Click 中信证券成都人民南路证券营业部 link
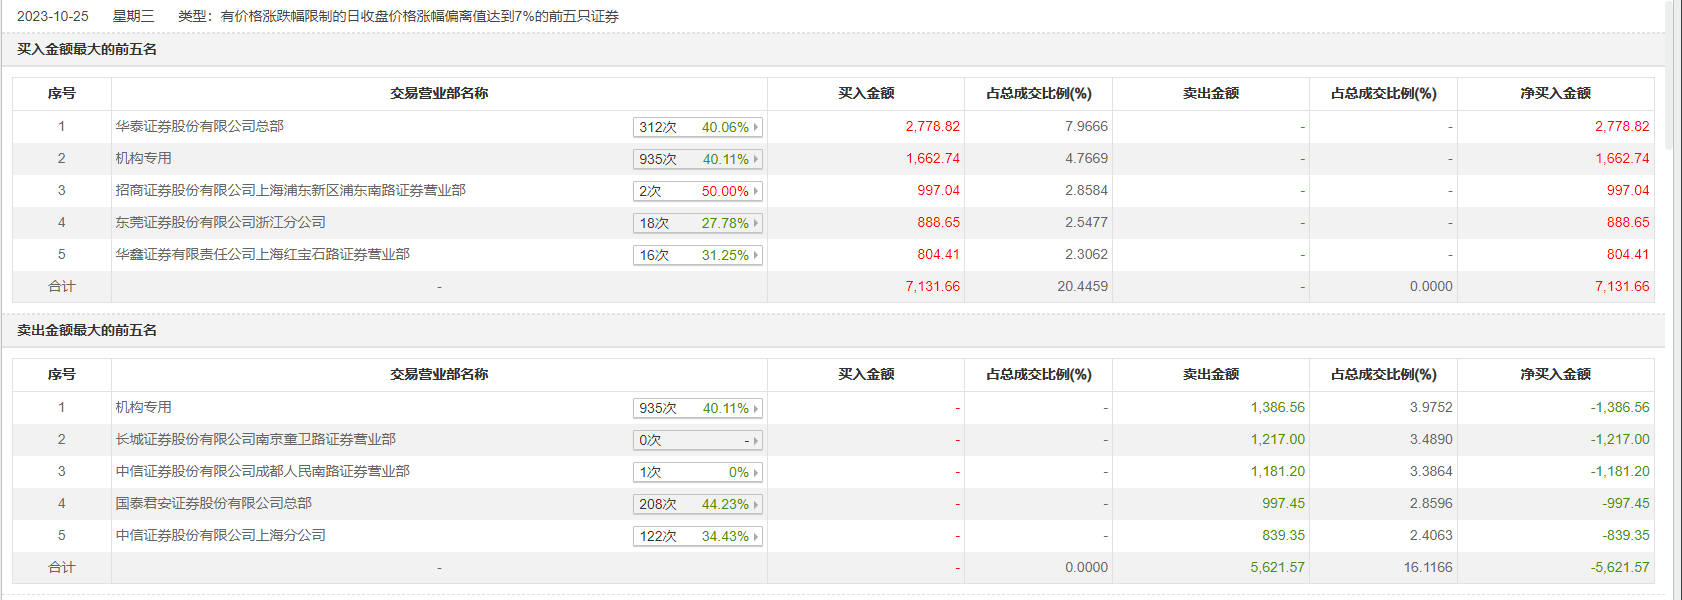 click(262, 471)
